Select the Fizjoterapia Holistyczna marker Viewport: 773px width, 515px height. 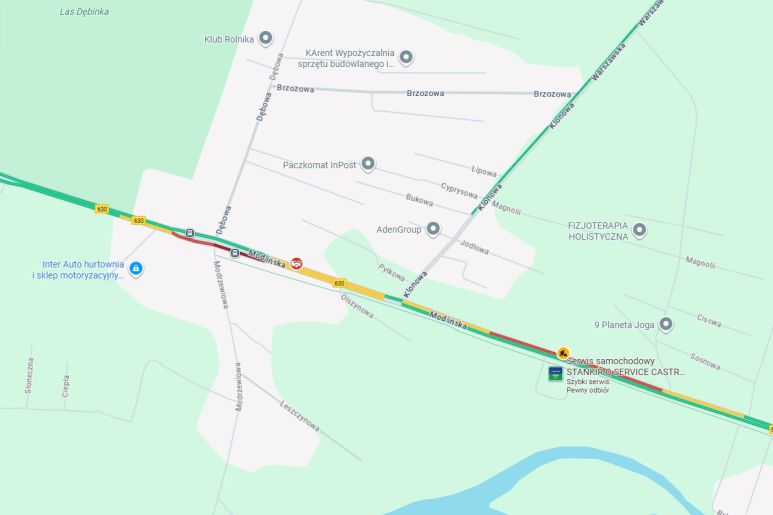pyautogui.click(x=639, y=230)
